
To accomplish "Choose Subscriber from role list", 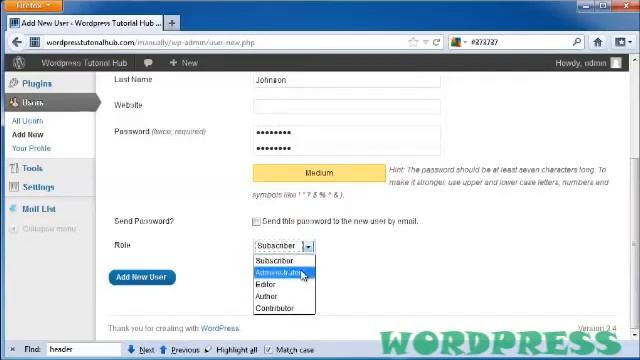I will (x=284, y=260).
